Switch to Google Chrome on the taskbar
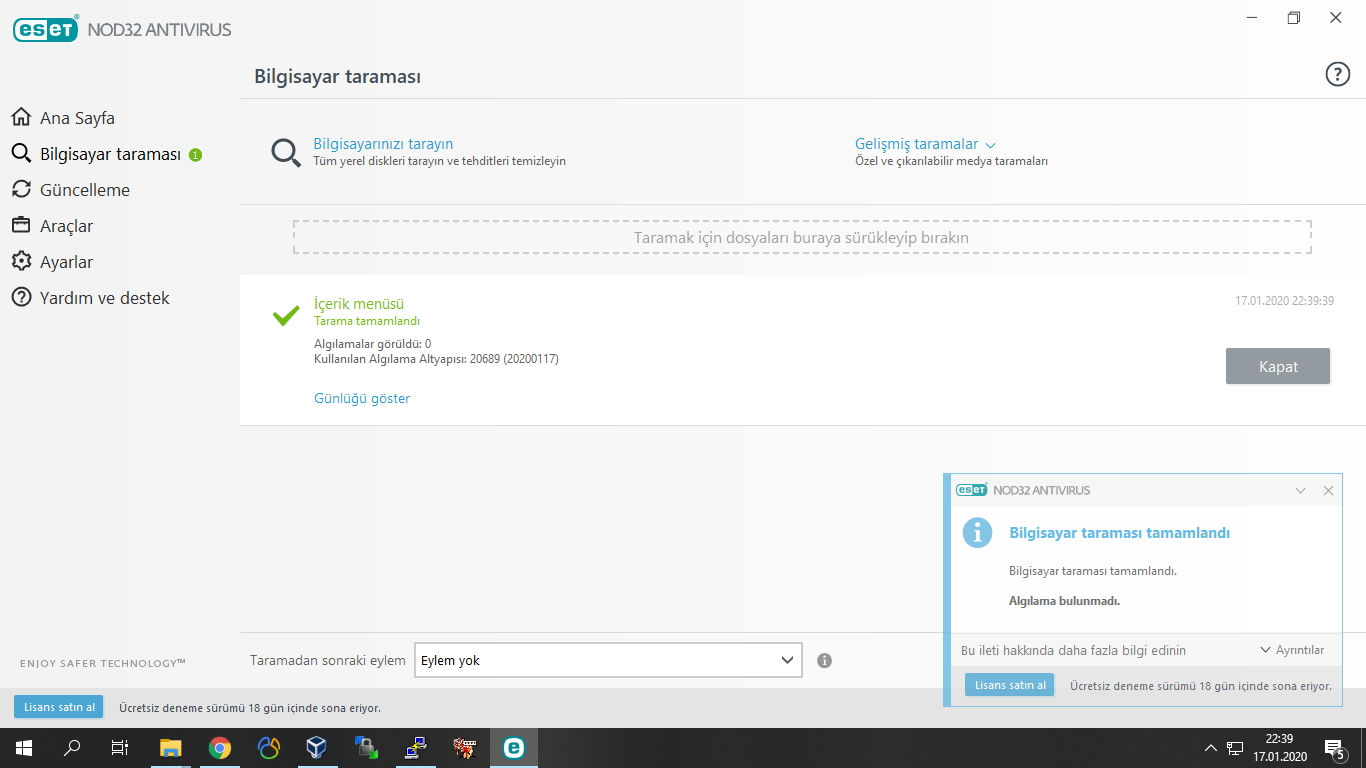This screenshot has height=768, width=1366. 220,748
